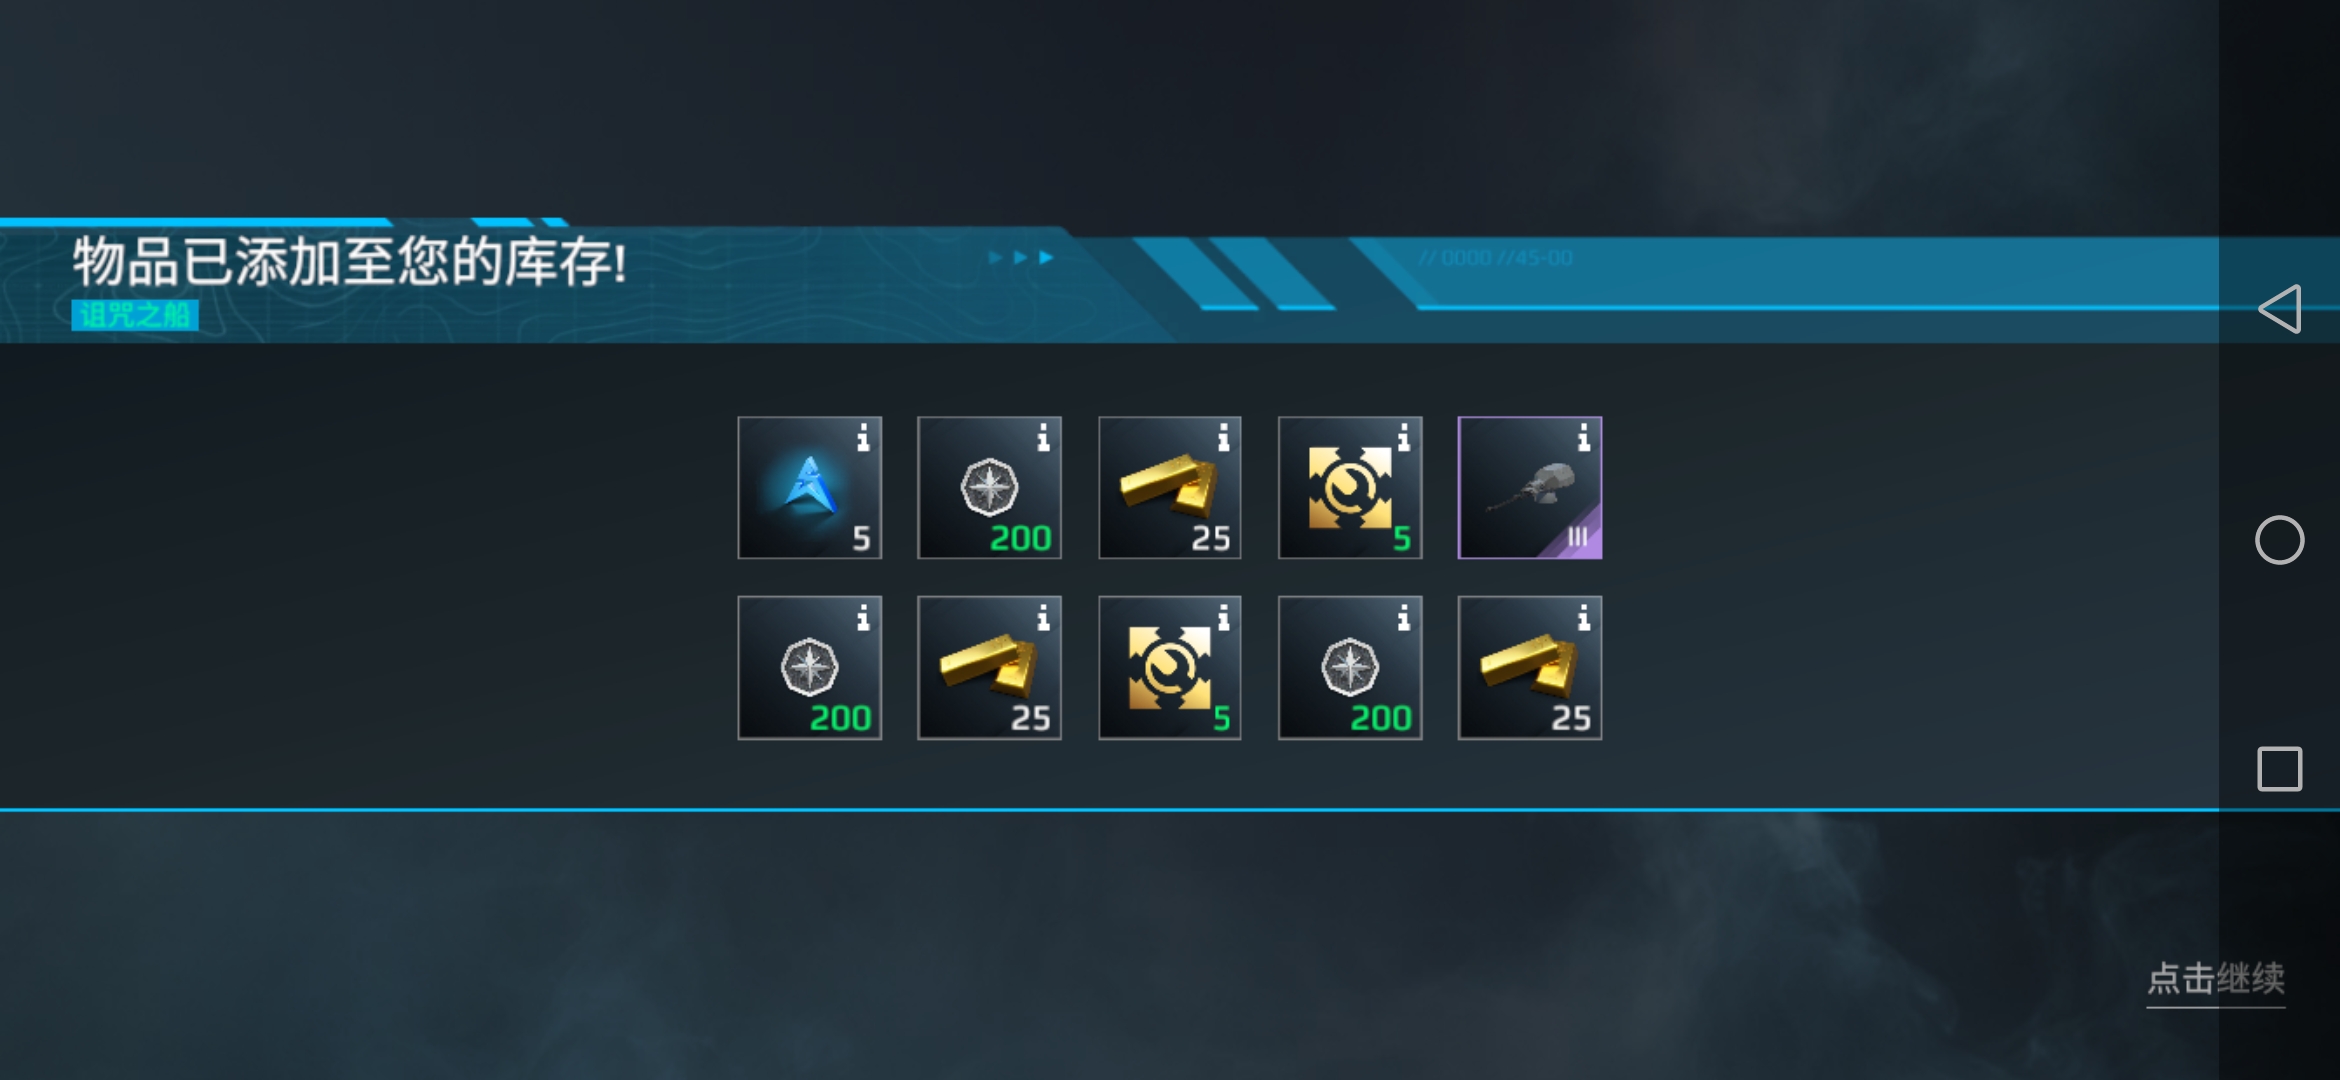The image size is (2340, 1080).
Task: Open info icon on purple weapon tile
Action: pyautogui.click(x=1583, y=438)
